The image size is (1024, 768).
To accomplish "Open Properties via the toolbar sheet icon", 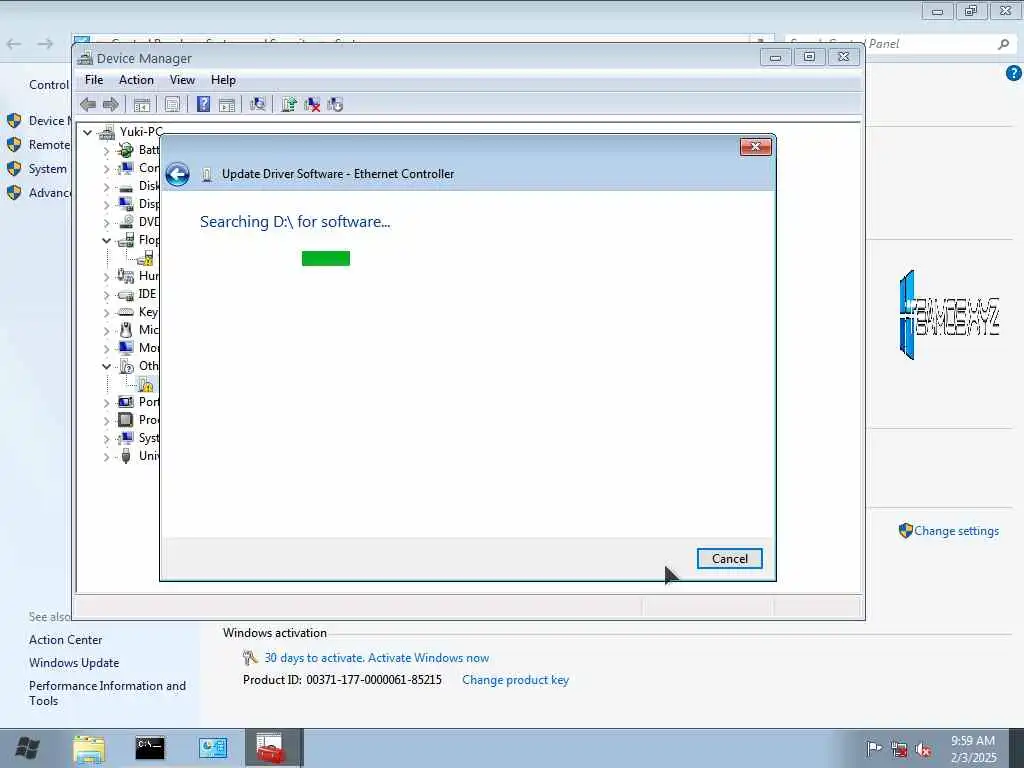I will [172, 104].
